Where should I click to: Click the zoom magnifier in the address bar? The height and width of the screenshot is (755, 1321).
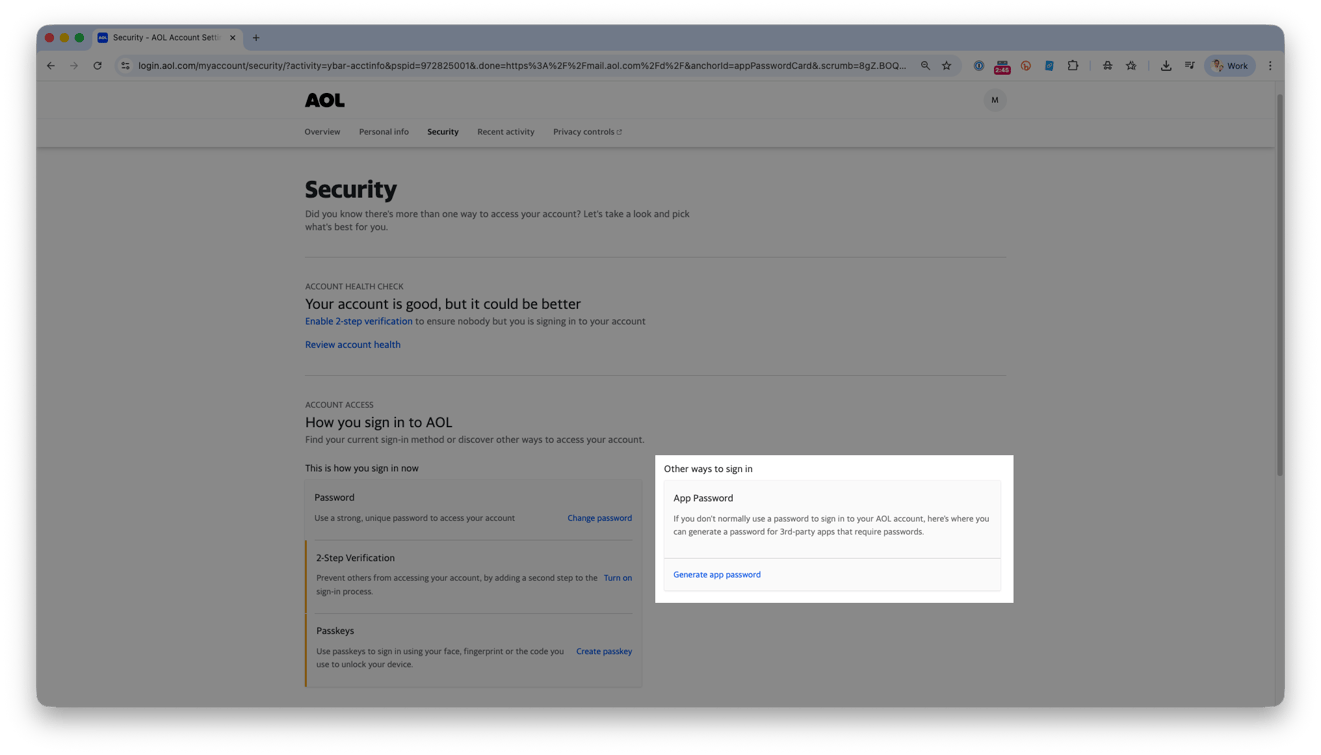pyautogui.click(x=924, y=65)
